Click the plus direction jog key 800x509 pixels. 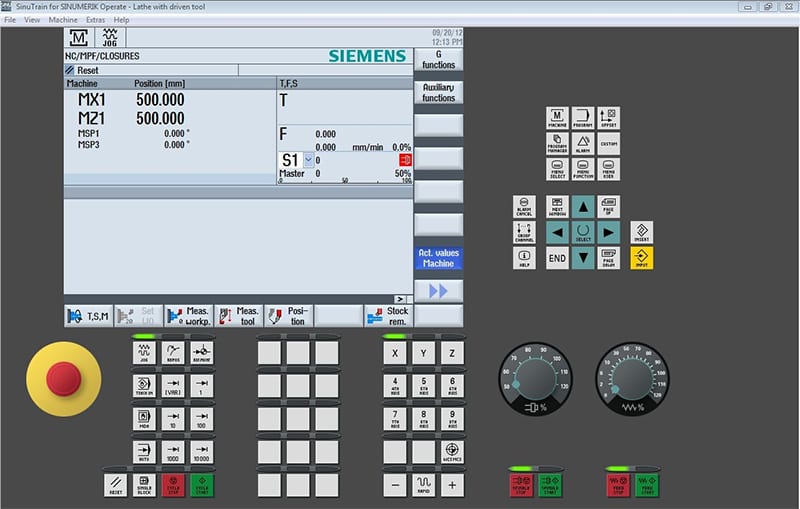452,485
